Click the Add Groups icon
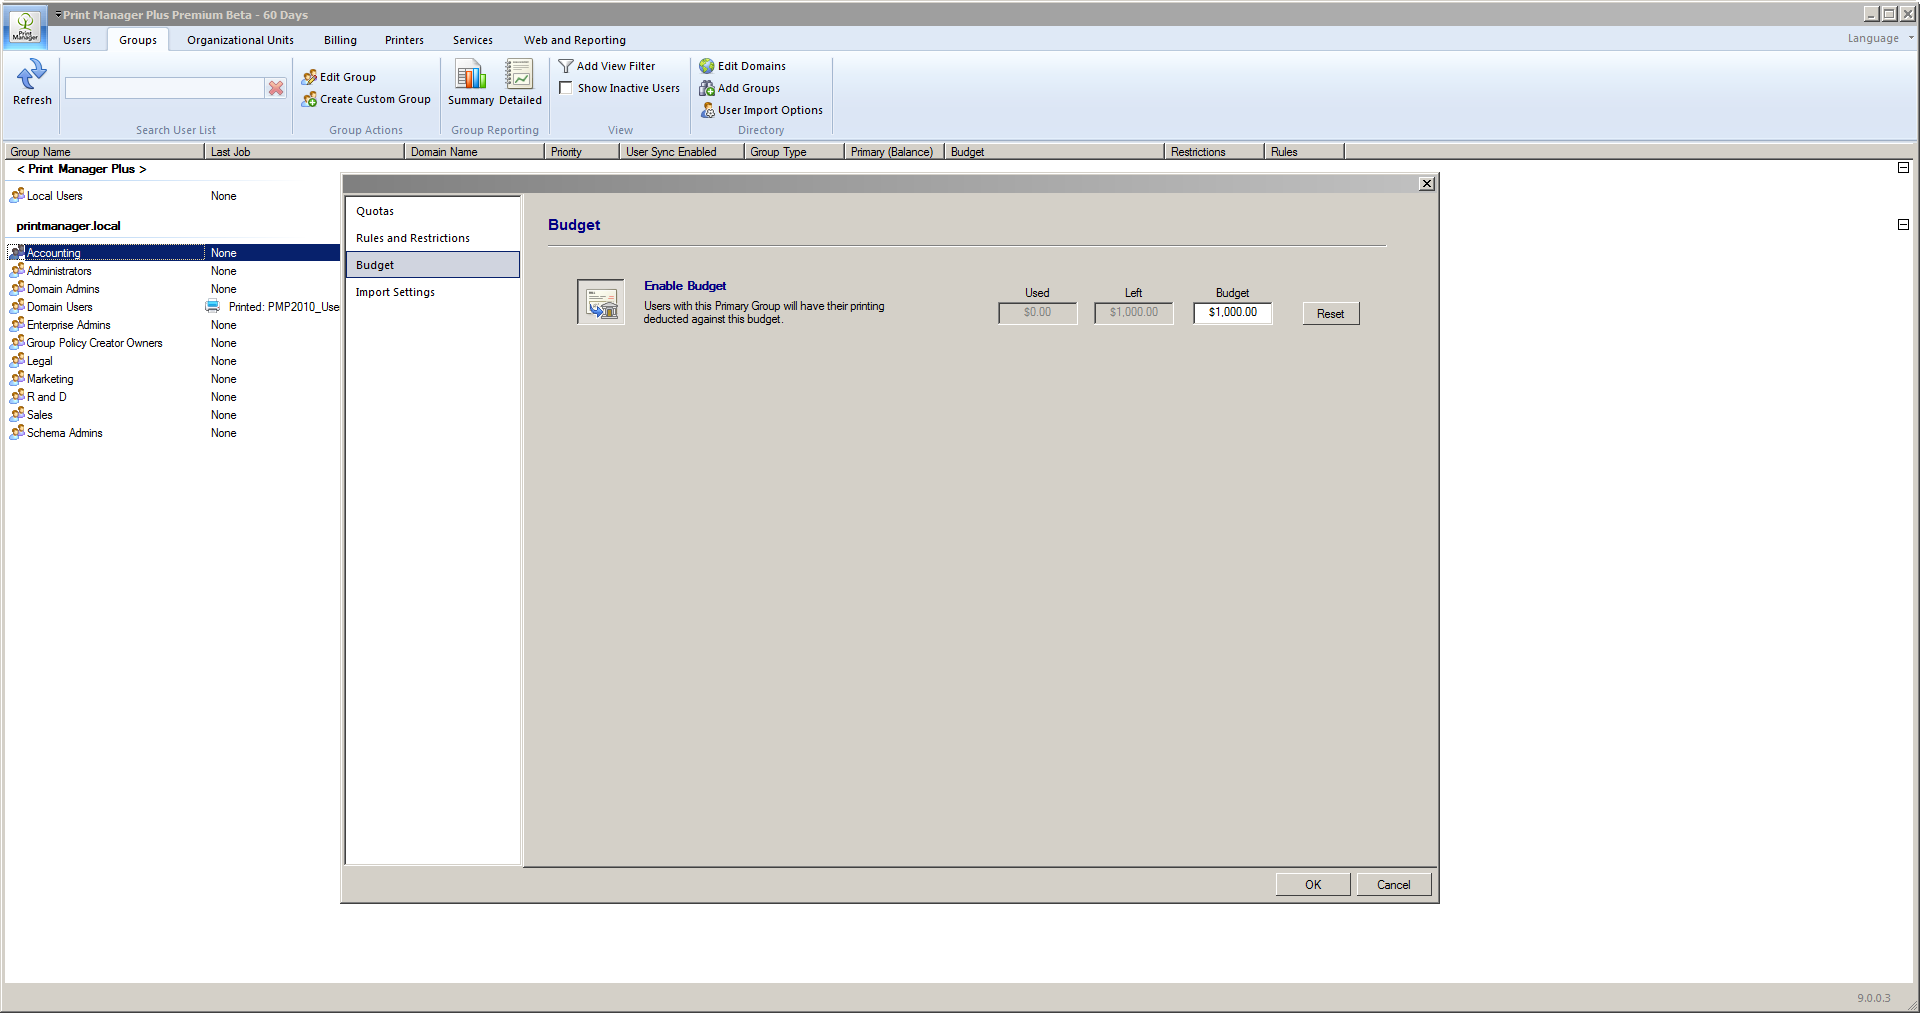This screenshot has height=1013, width=1920. [x=707, y=88]
